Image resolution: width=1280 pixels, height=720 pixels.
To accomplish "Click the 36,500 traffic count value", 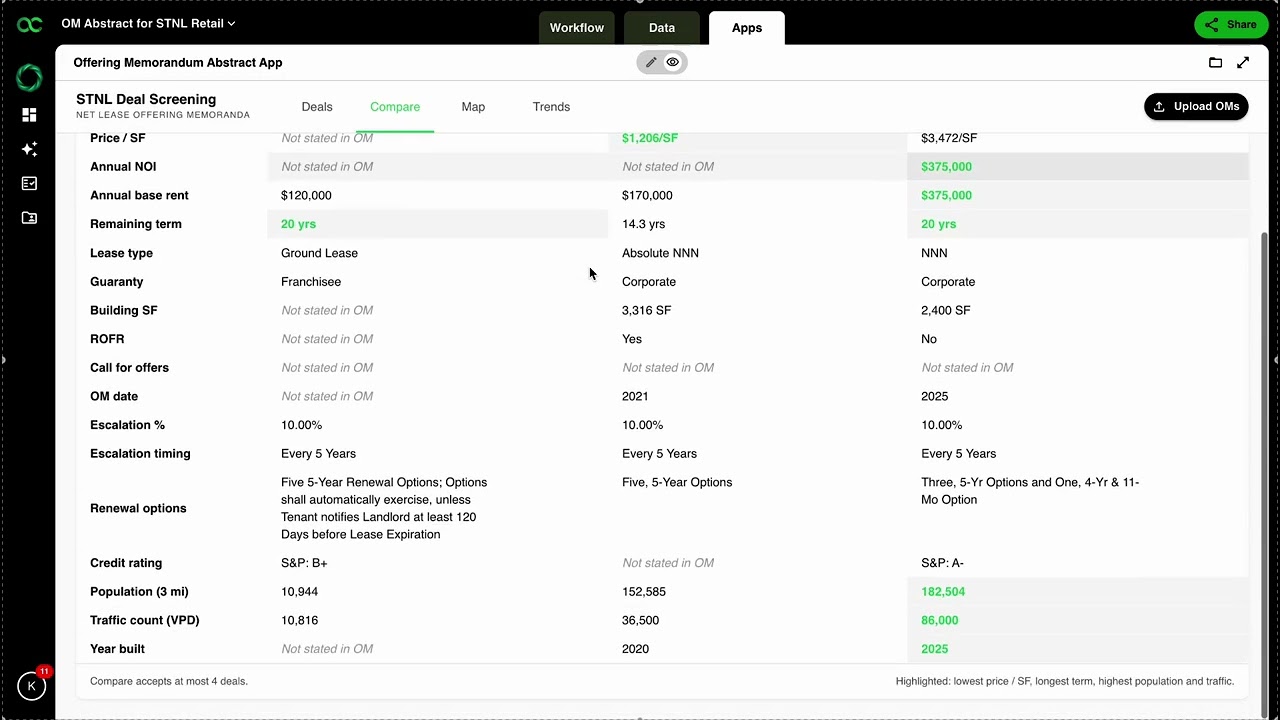I will pos(640,620).
